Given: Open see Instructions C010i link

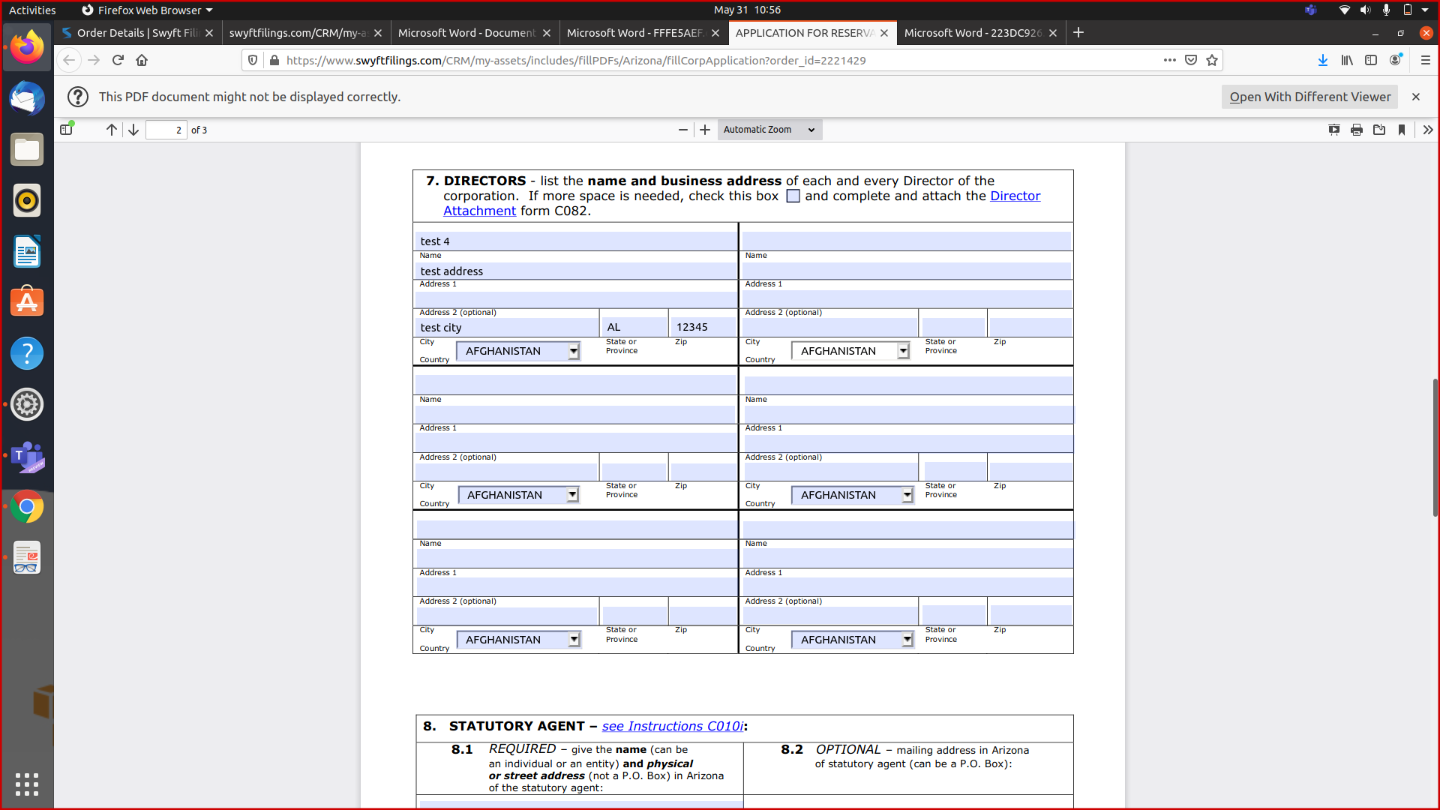Looking at the screenshot, I should tap(673, 726).
